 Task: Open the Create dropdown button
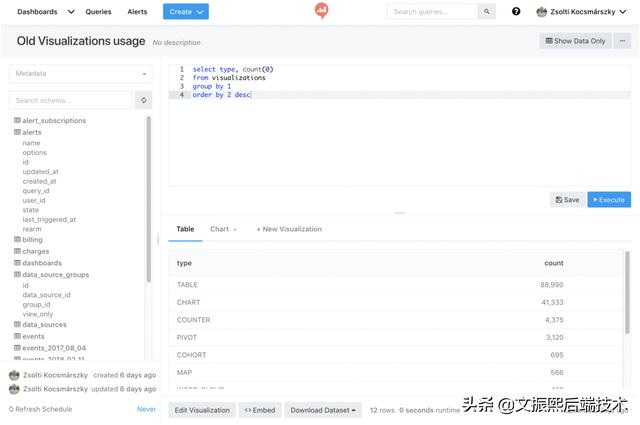pos(186,12)
